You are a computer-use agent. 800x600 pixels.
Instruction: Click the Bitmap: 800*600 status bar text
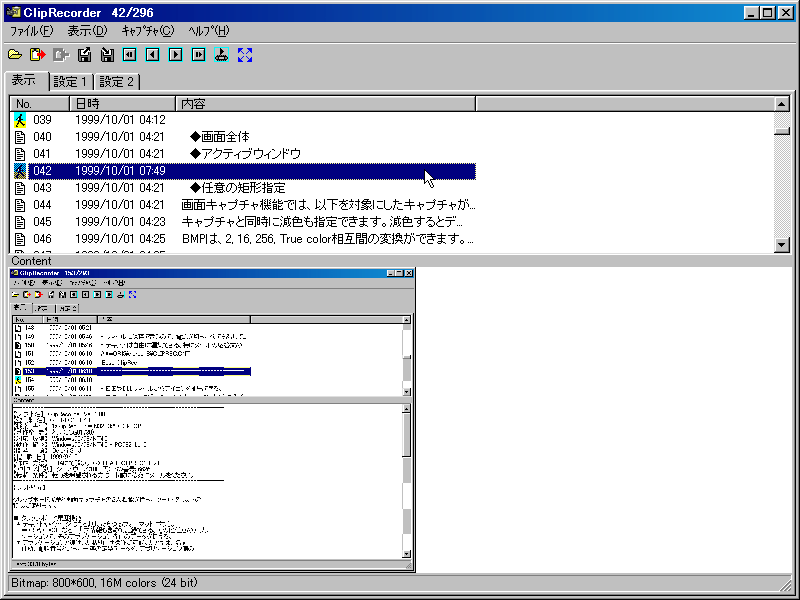(x=105, y=583)
